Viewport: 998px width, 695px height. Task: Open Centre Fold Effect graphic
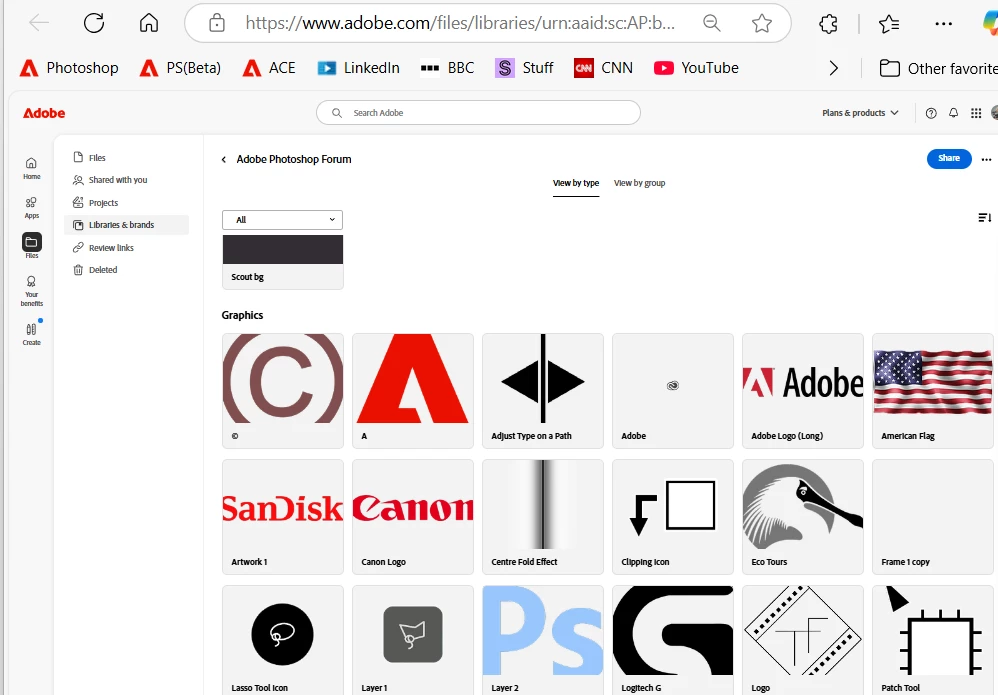click(543, 517)
